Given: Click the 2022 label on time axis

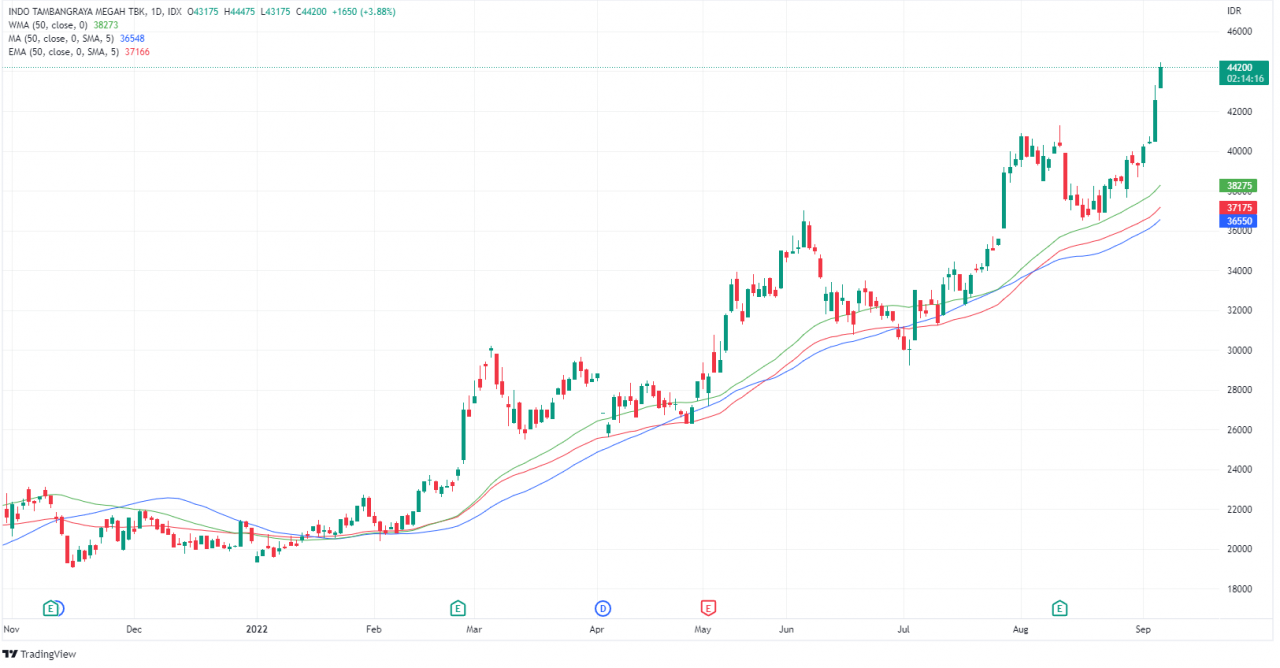Looking at the screenshot, I should tap(256, 630).
